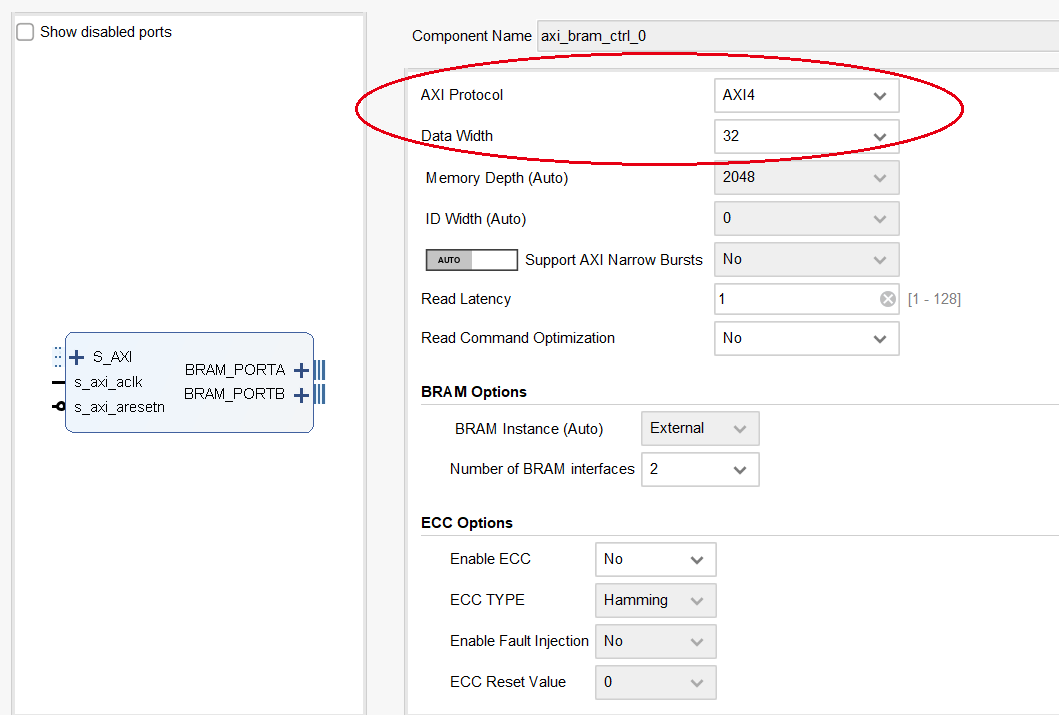Click the s_axi_aclk port label
1059x715 pixels.
coord(108,382)
